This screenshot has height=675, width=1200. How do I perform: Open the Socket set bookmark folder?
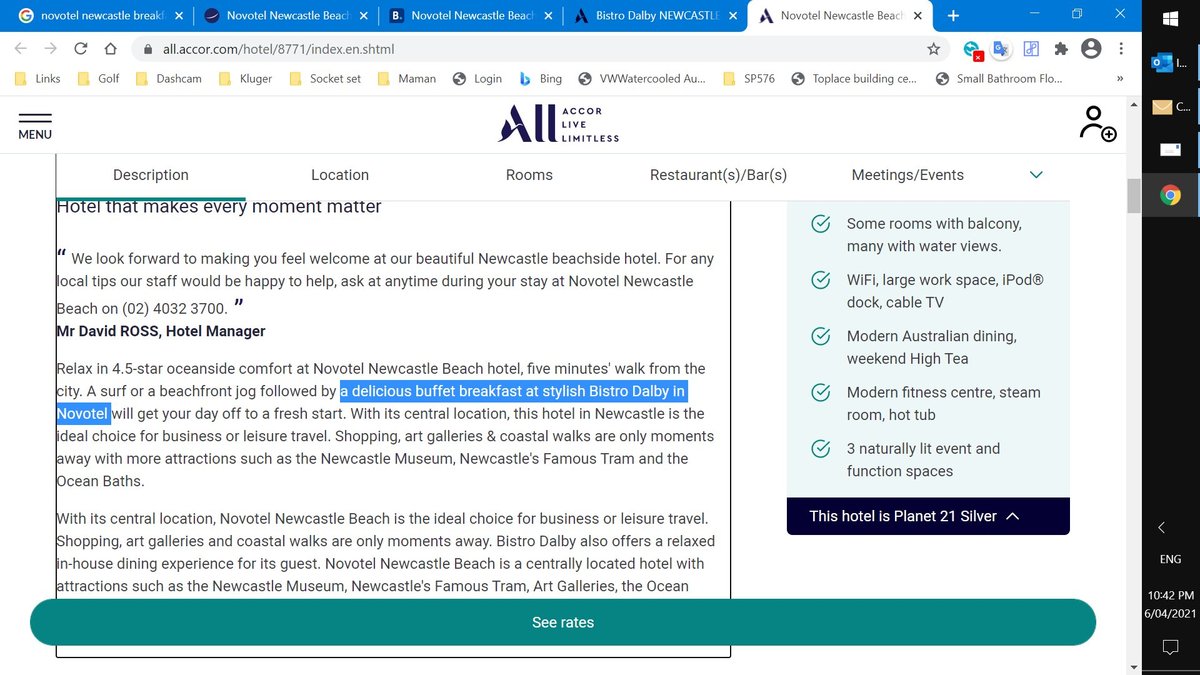click(325, 79)
